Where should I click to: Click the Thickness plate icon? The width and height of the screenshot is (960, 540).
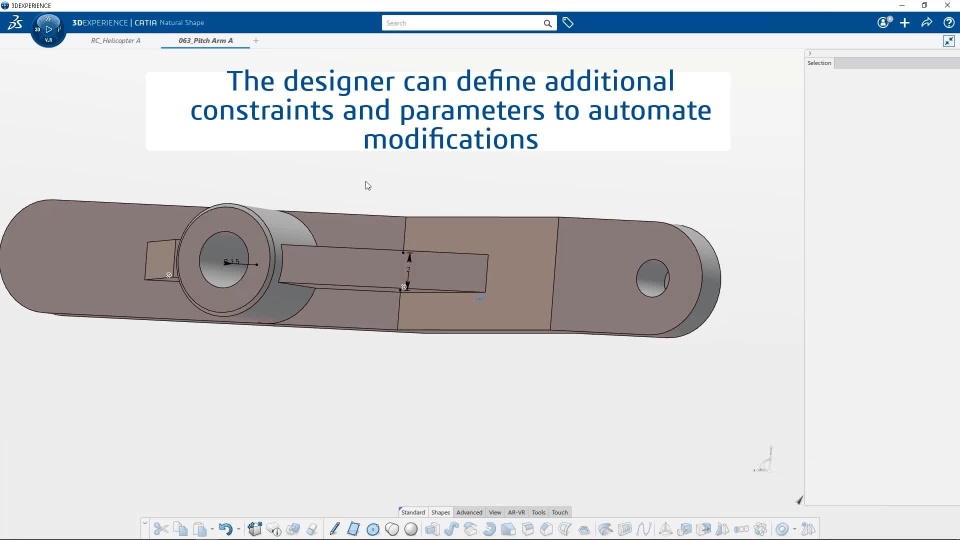pos(584,530)
